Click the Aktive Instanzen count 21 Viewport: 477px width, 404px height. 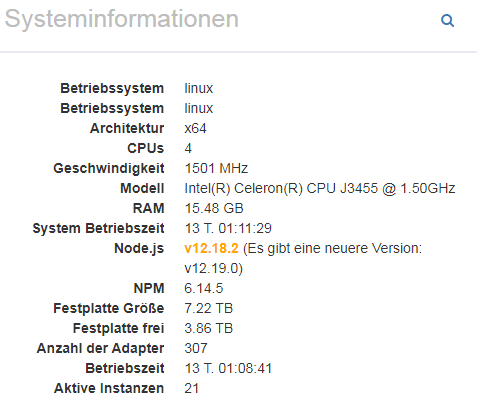coord(192,388)
